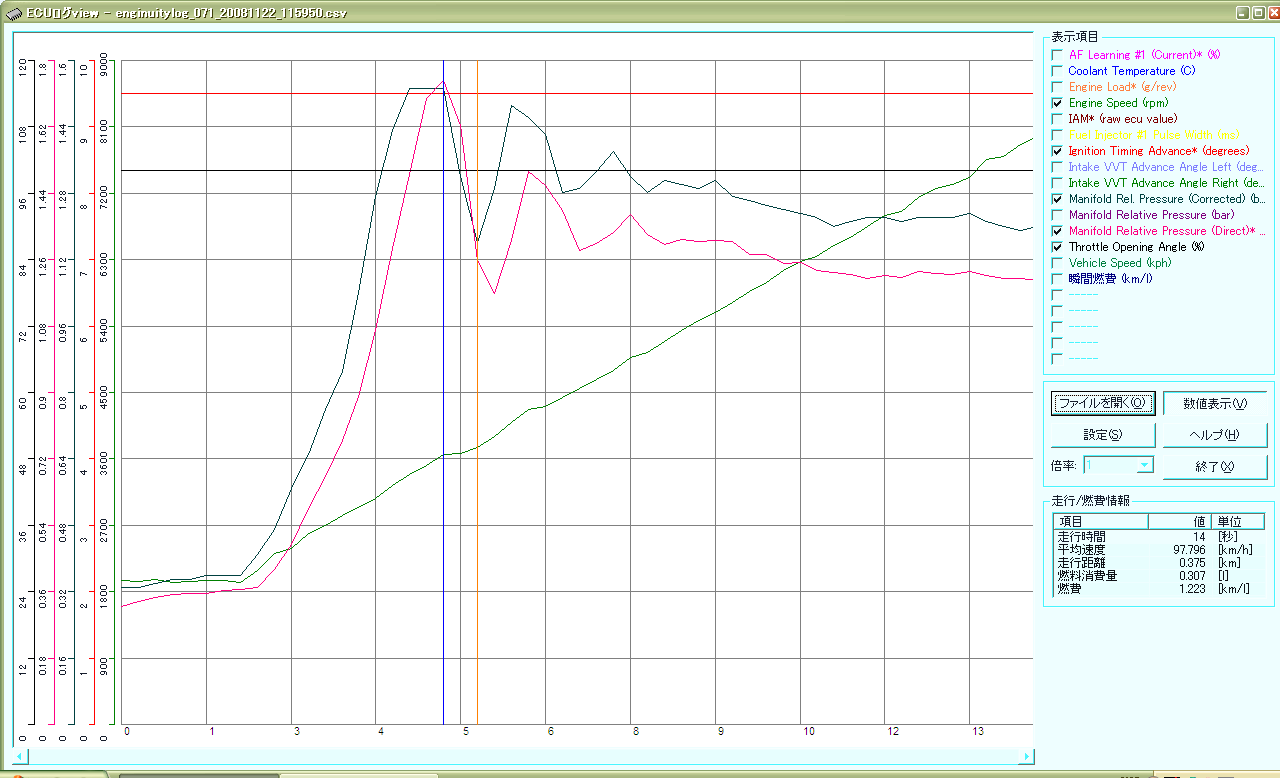This screenshot has height=778, width=1280.
Task: Maximize the ECU log view window
Action: 1256,14
